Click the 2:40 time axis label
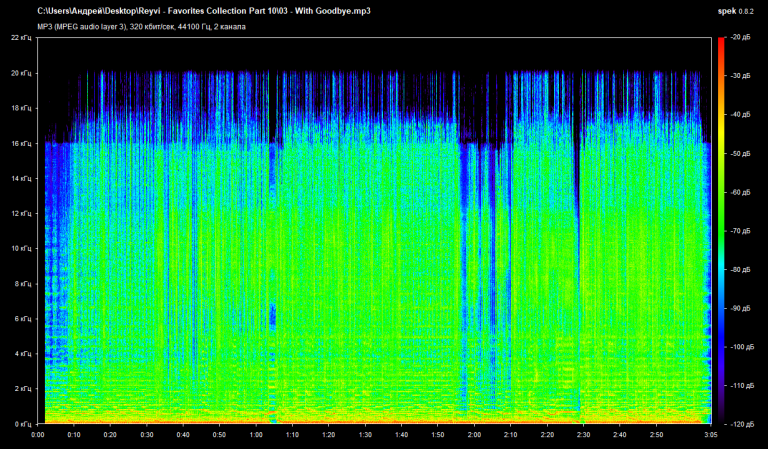This screenshot has height=449, width=768. [x=620, y=435]
